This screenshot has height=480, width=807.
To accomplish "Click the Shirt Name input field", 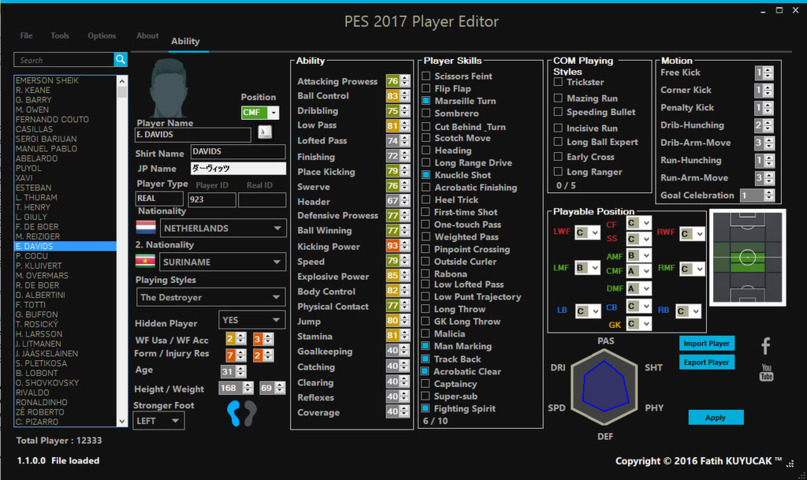I will (238, 151).
